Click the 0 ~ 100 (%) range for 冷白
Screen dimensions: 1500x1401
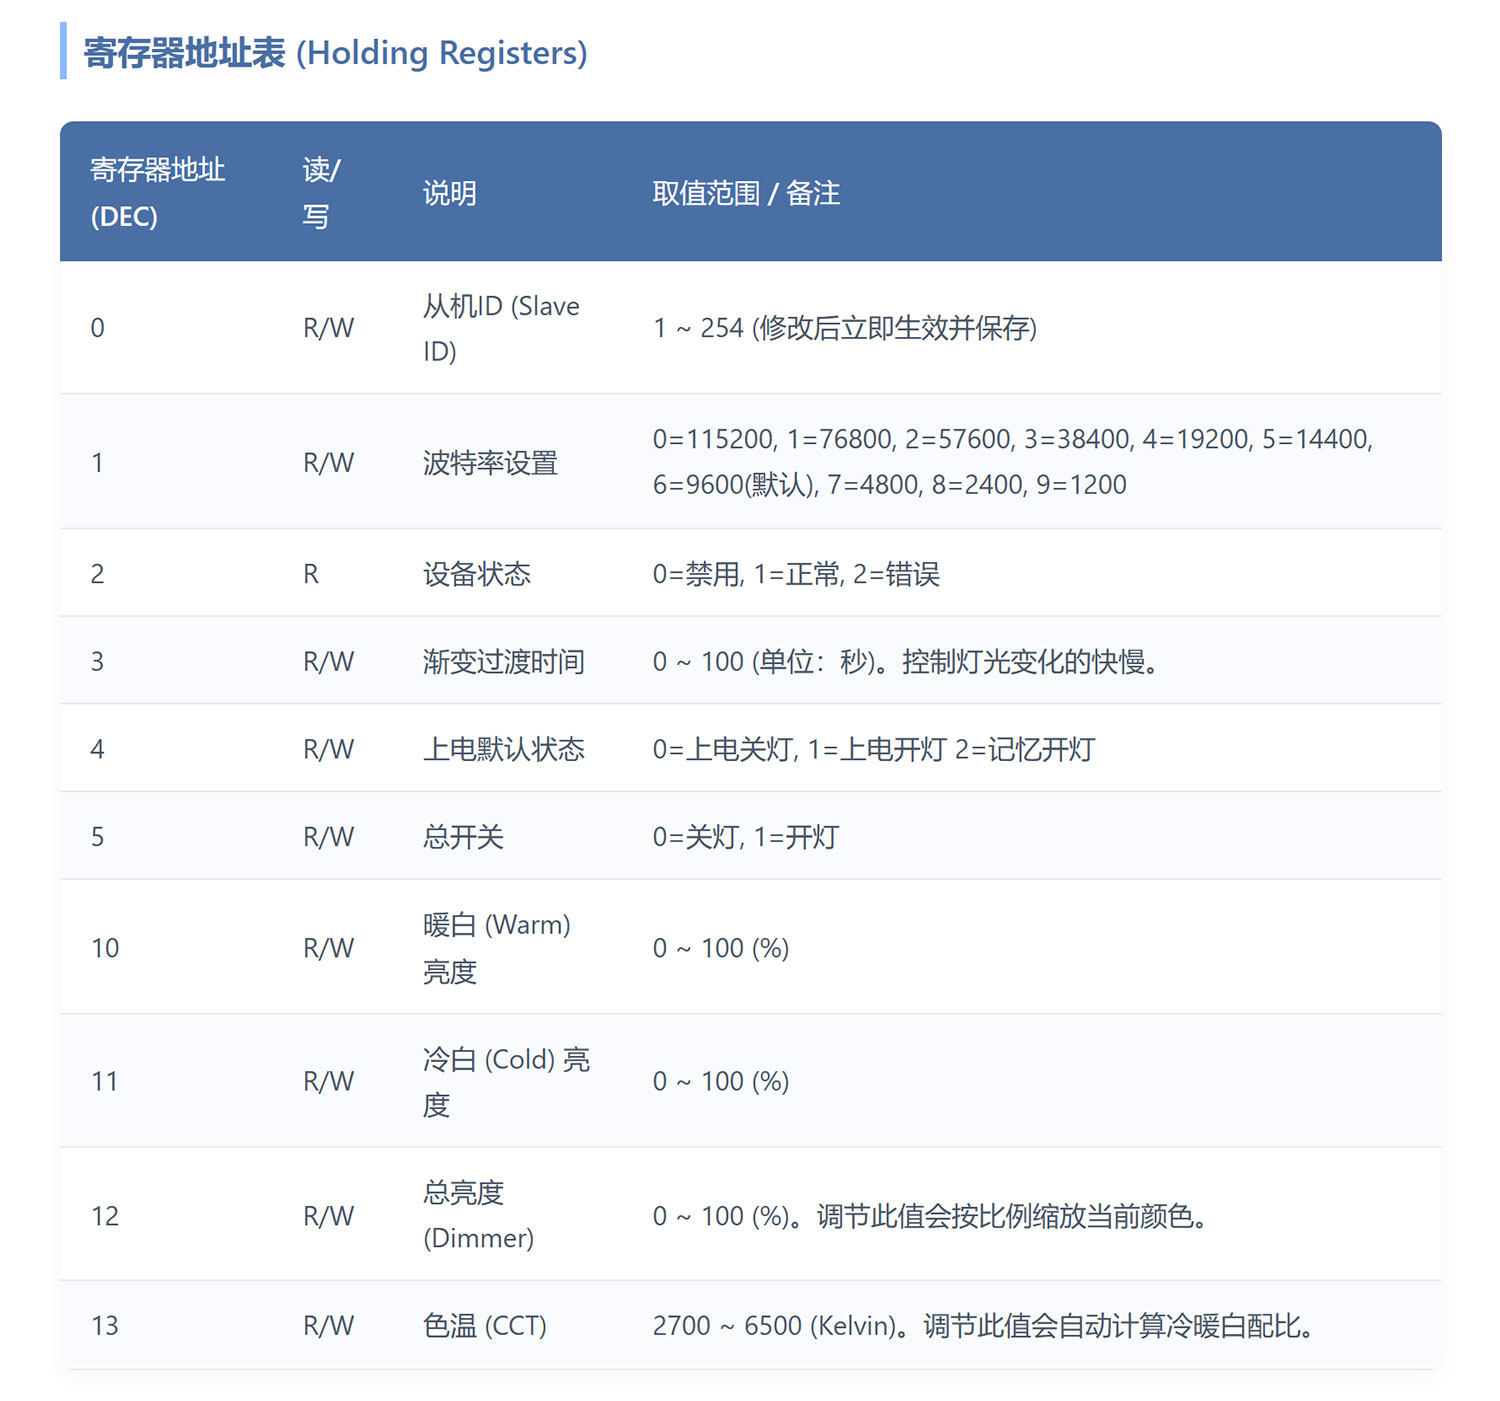(721, 1081)
